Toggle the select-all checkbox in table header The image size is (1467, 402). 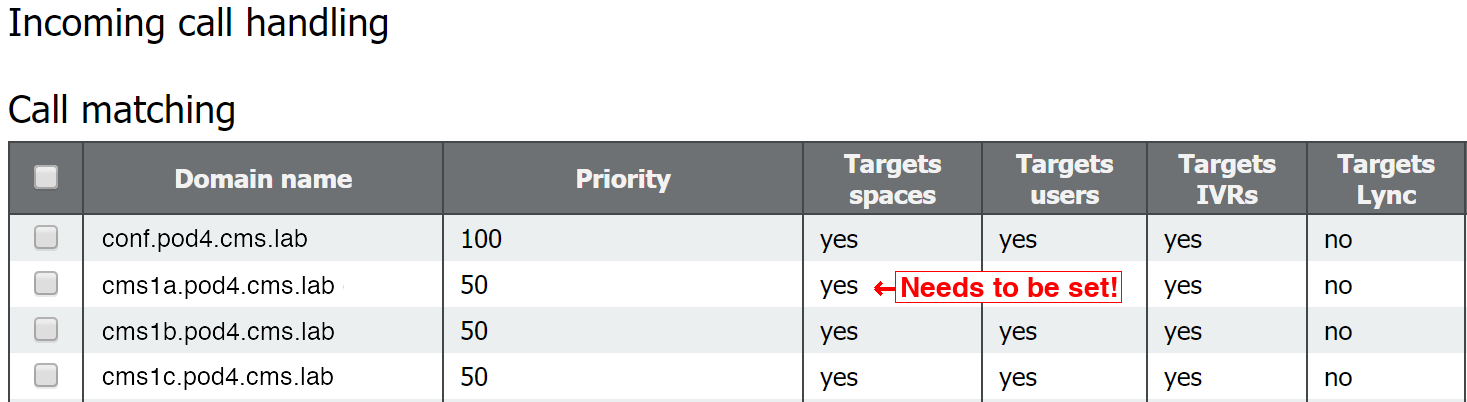coord(46,177)
